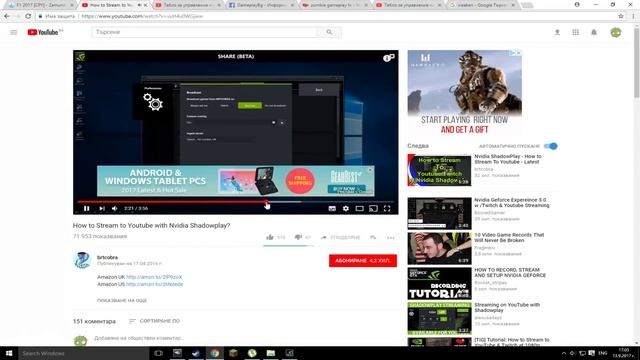This screenshot has width=640, height=360.
Task: Click the START PLAYING RIGHT NOW ad
Action: (464, 93)
